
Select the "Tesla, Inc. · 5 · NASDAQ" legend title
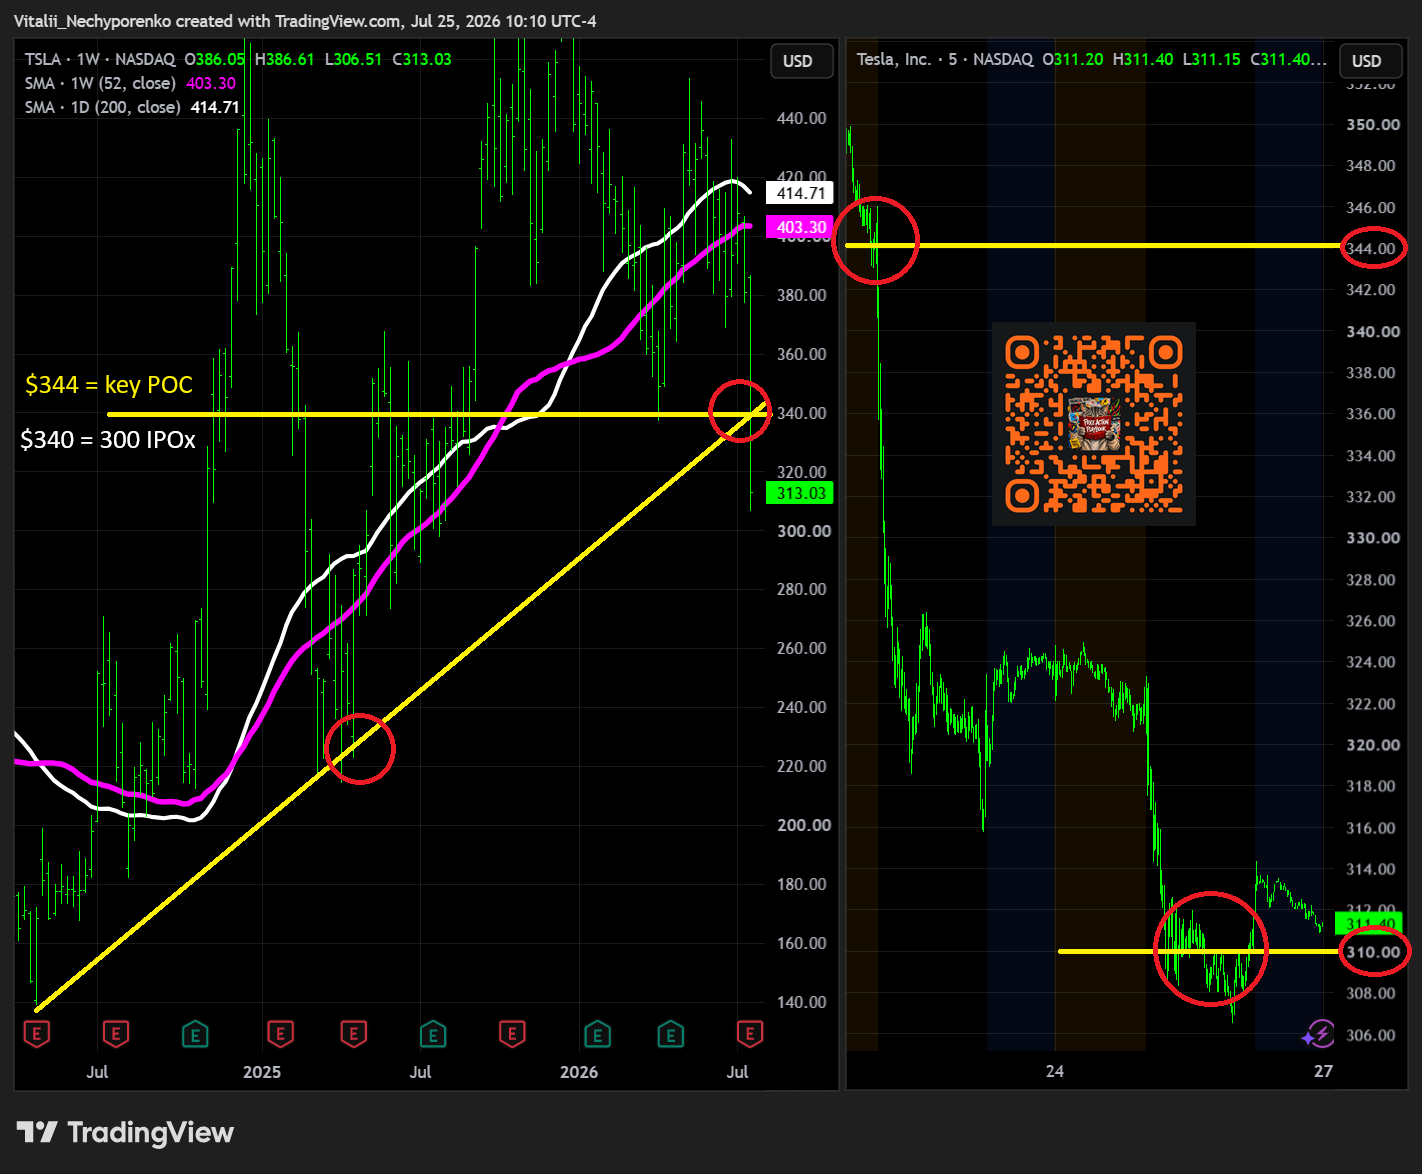click(945, 59)
